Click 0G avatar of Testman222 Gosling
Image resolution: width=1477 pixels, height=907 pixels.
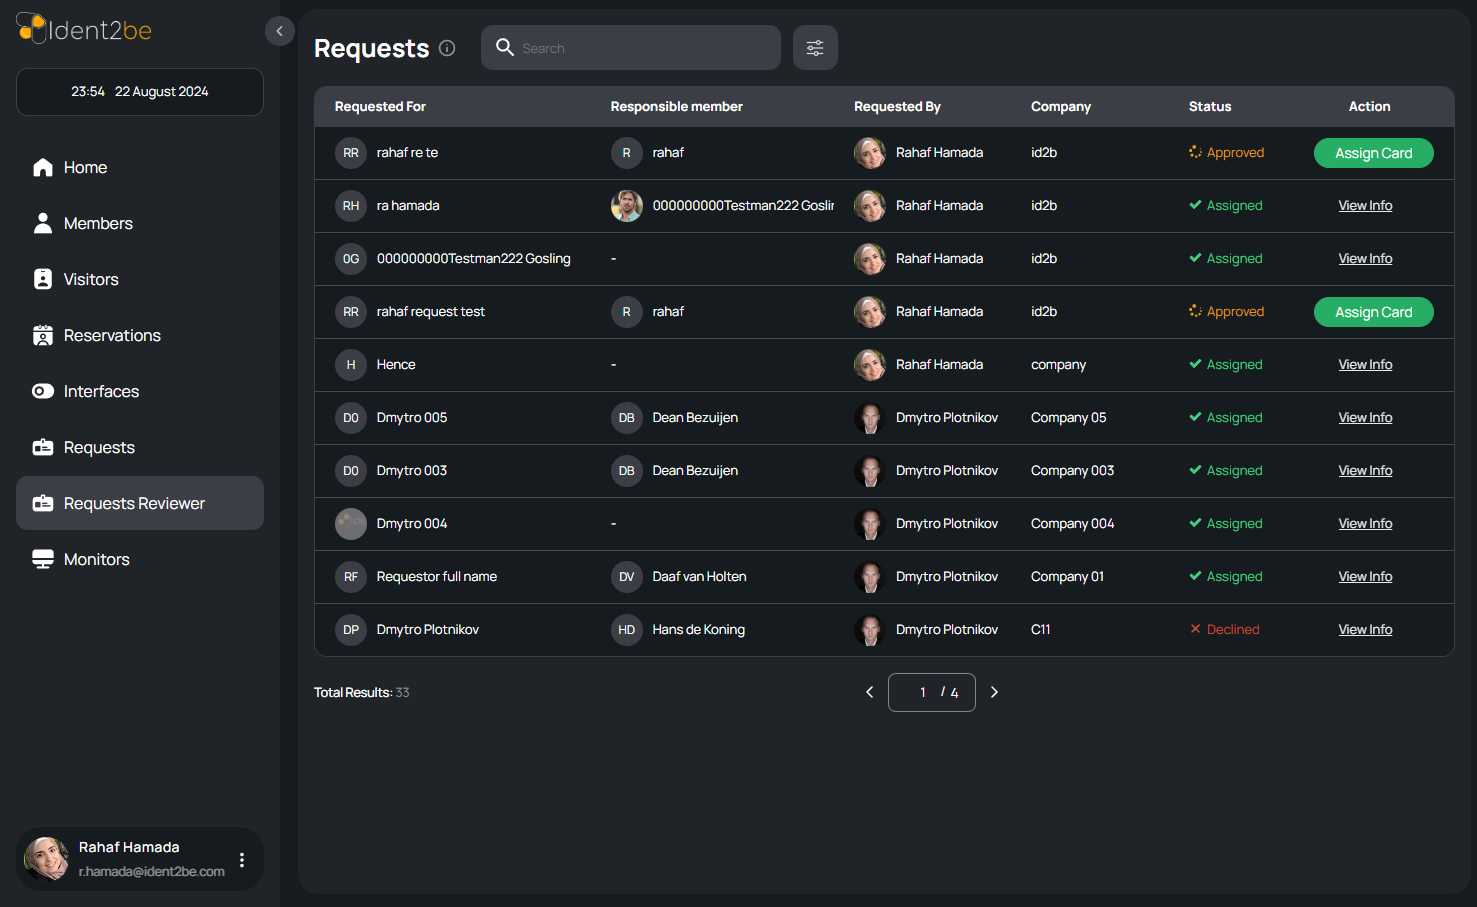pyautogui.click(x=351, y=259)
